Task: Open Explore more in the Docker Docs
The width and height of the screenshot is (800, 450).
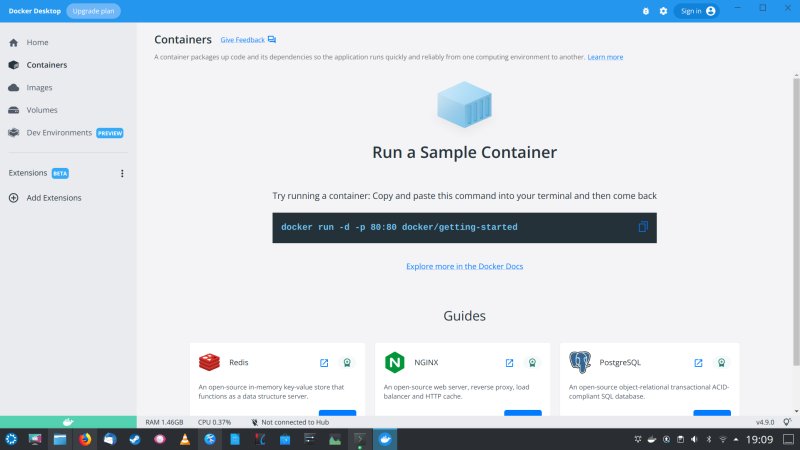Action: click(x=464, y=266)
